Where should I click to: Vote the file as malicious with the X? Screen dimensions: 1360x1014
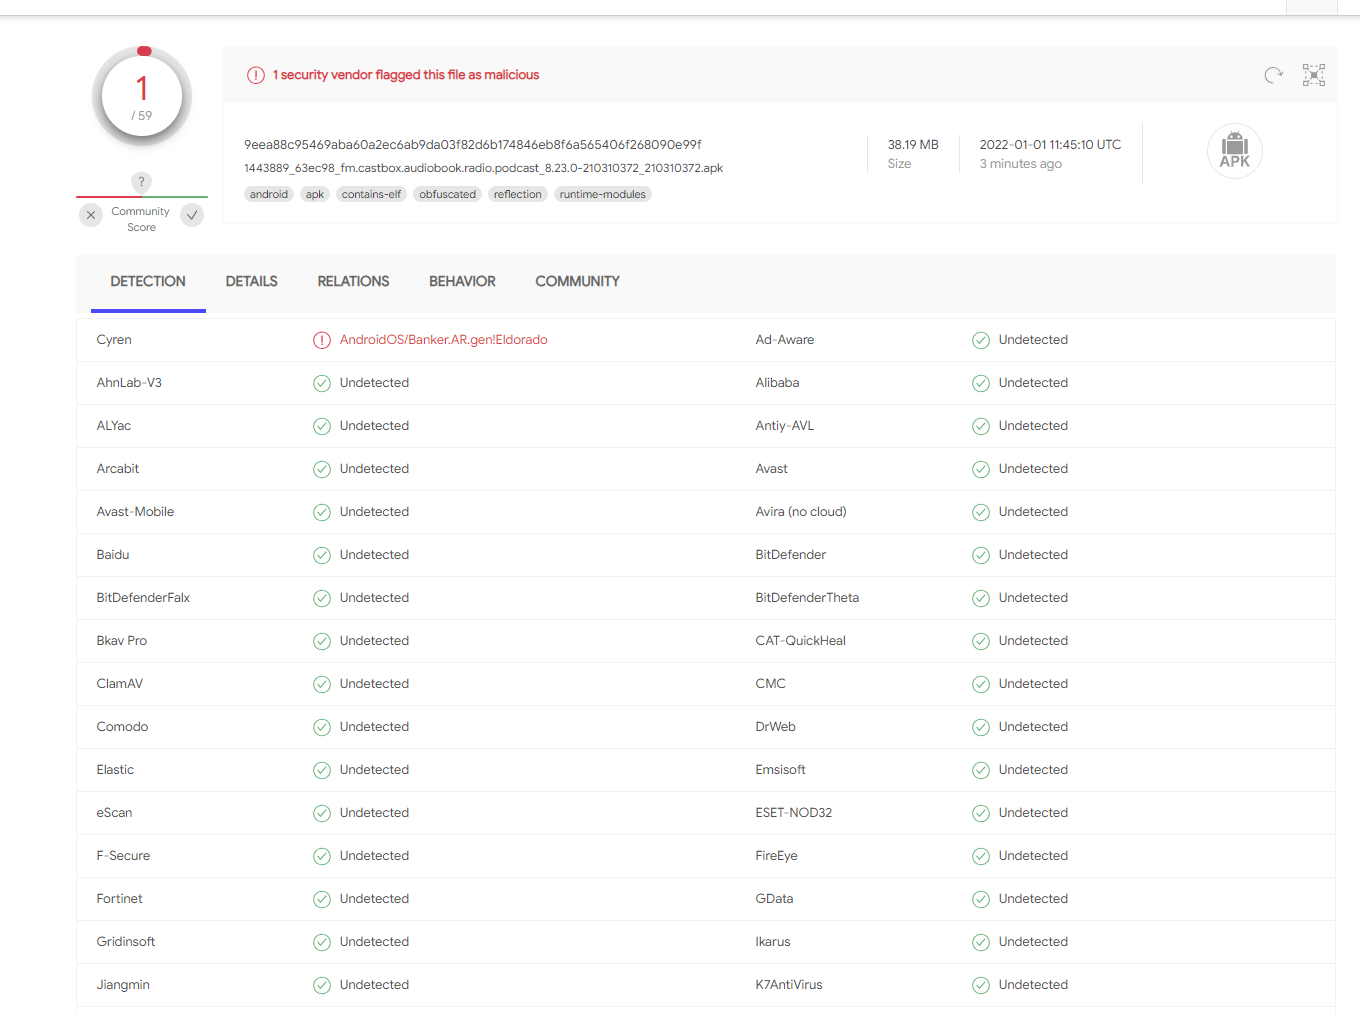(x=90, y=215)
